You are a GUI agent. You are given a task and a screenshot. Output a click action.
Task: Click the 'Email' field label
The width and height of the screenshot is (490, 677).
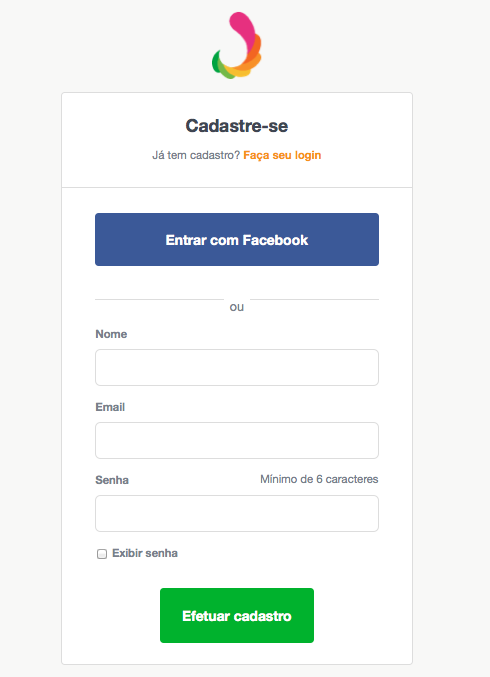point(110,407)
